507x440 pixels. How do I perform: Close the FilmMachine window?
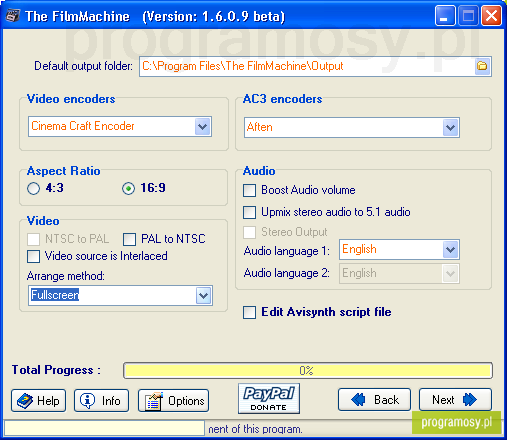(x=491, y=16)
